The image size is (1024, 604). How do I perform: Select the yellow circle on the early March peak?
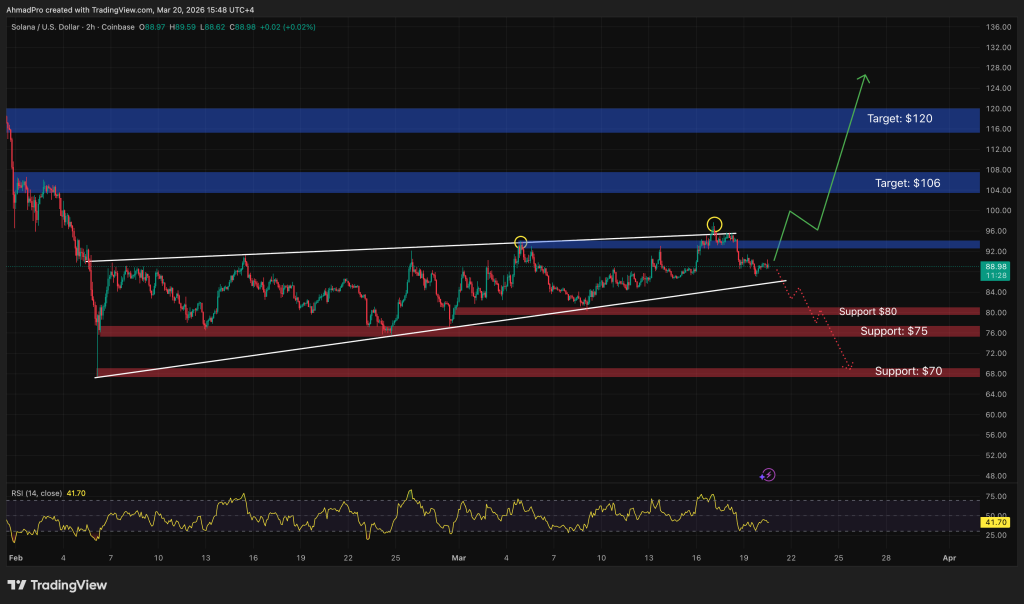(520, 242)
